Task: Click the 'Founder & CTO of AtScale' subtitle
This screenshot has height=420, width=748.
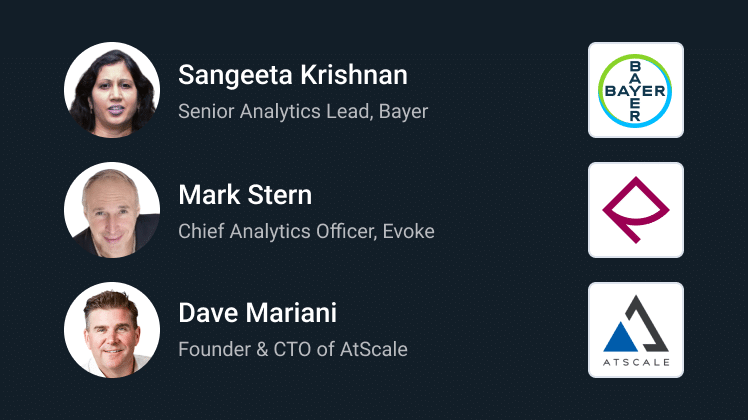Action: (293, 349)
